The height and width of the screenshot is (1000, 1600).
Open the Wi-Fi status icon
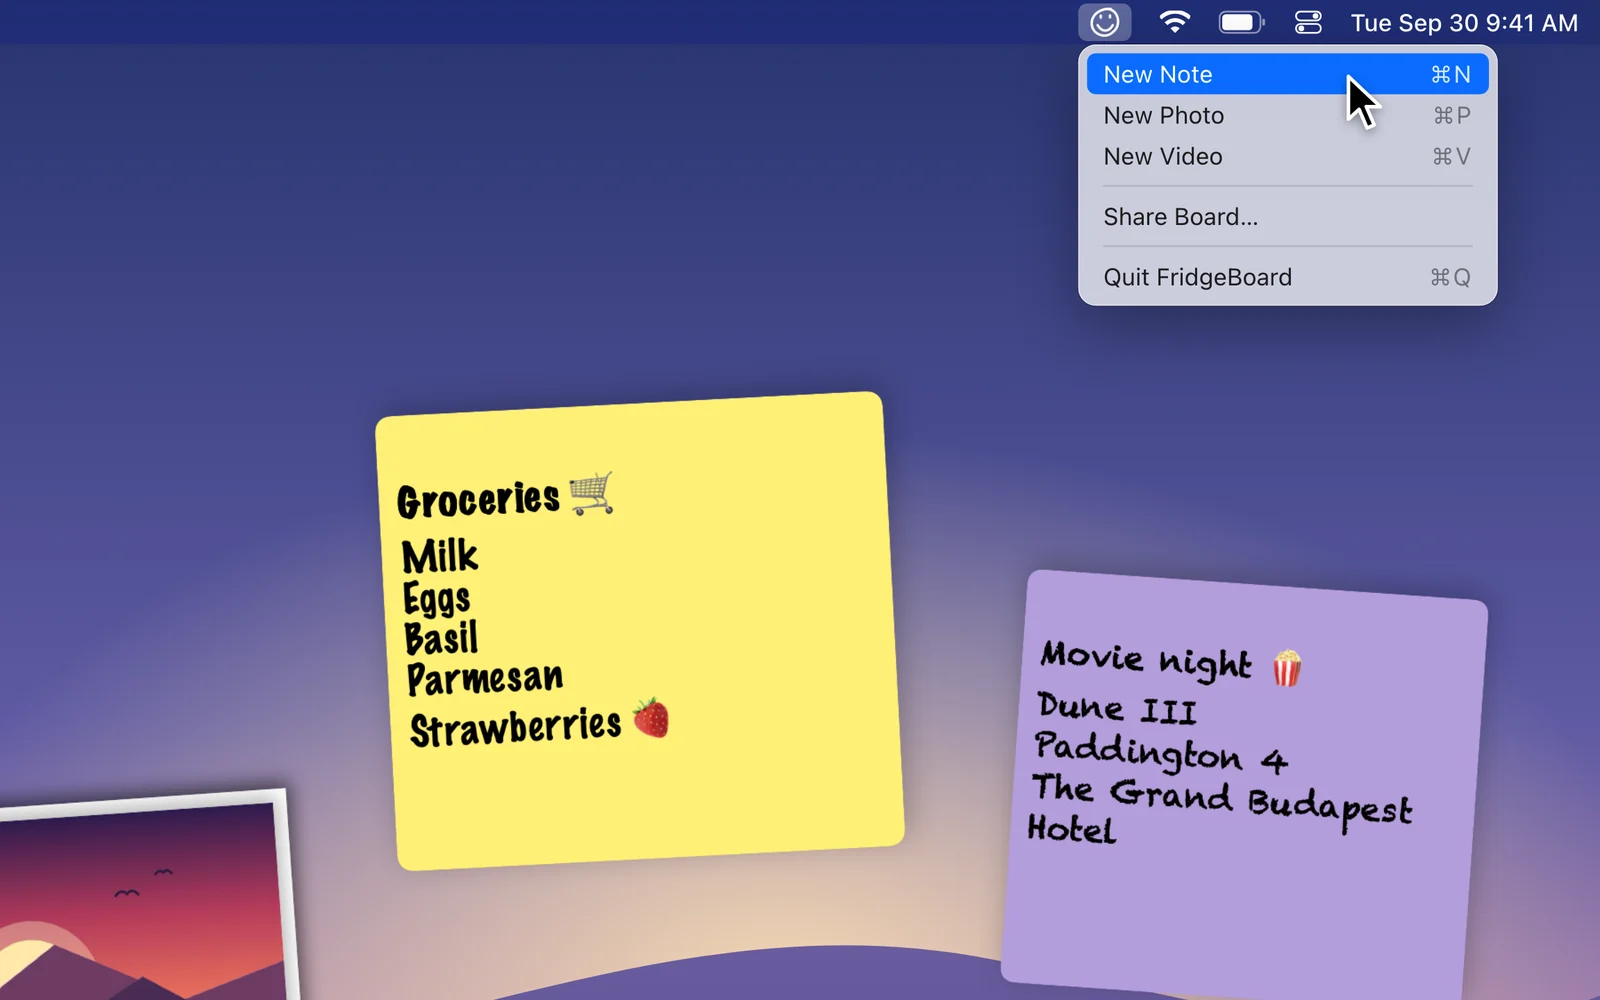click(x=1174, y=22)
